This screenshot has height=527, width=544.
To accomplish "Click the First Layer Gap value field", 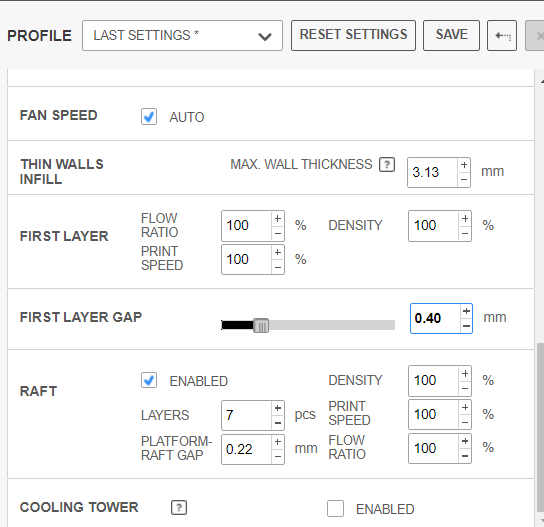I will (435, 318).
